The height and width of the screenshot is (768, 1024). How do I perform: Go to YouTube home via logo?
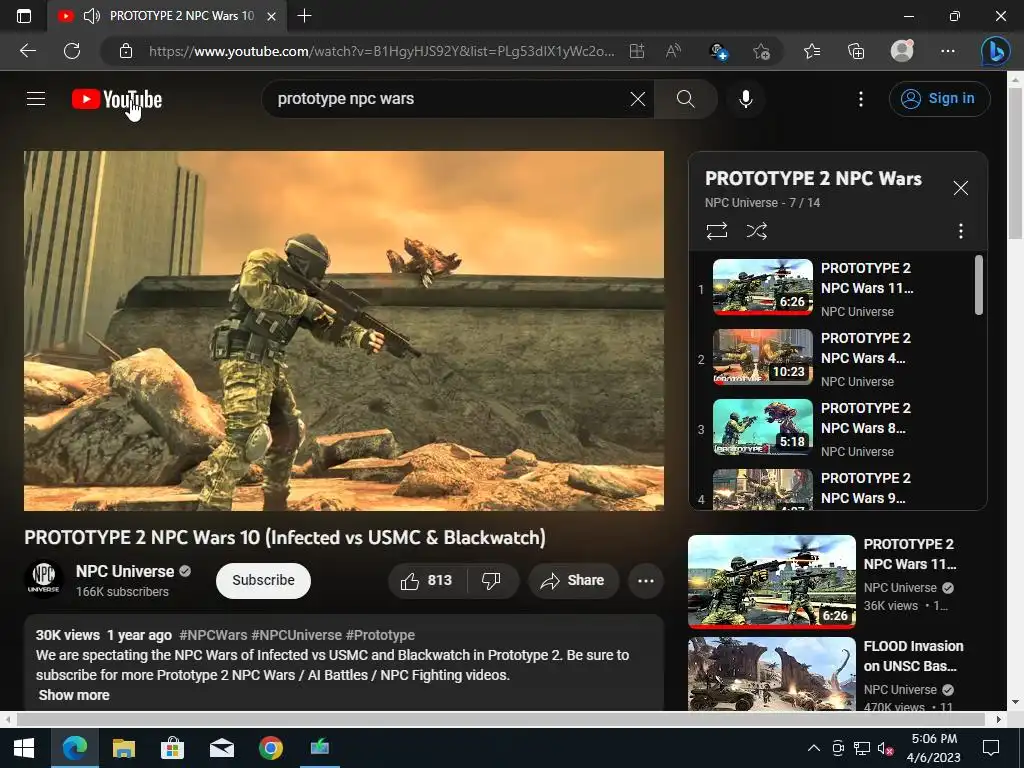coord(117,99)
